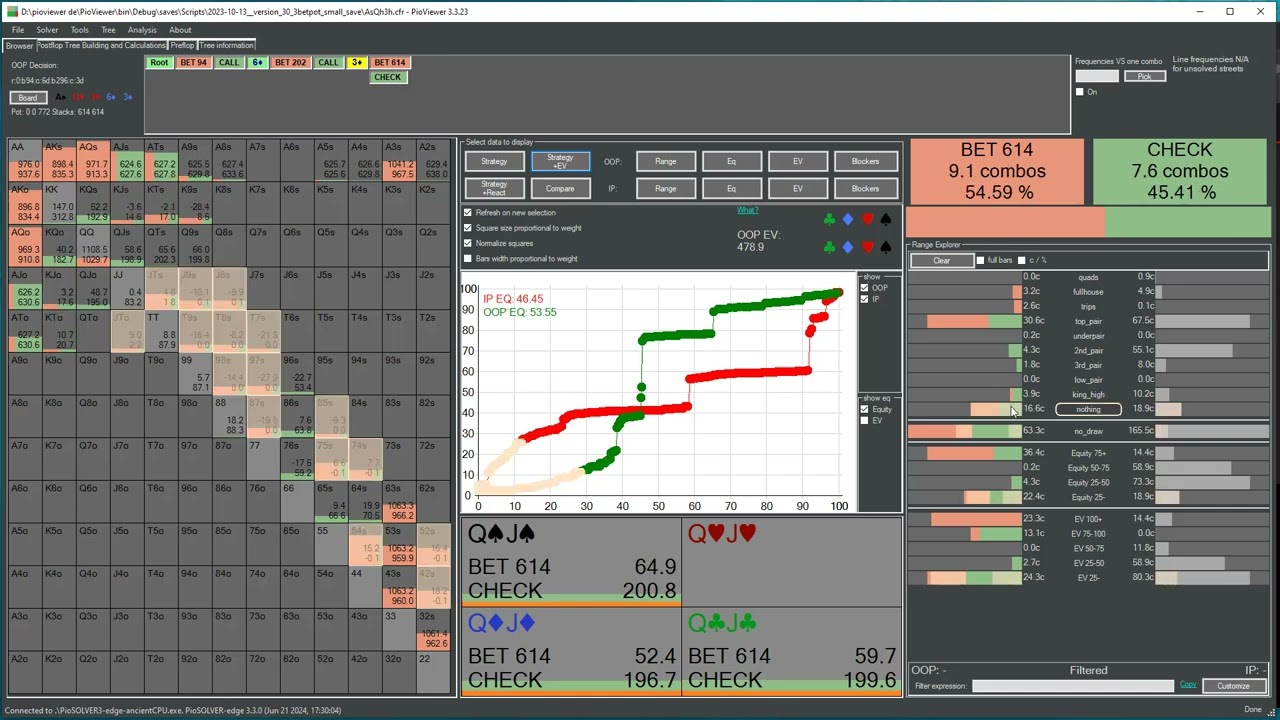Go to Root node in tree path
1280x720 pixels.
pos(159,63)
